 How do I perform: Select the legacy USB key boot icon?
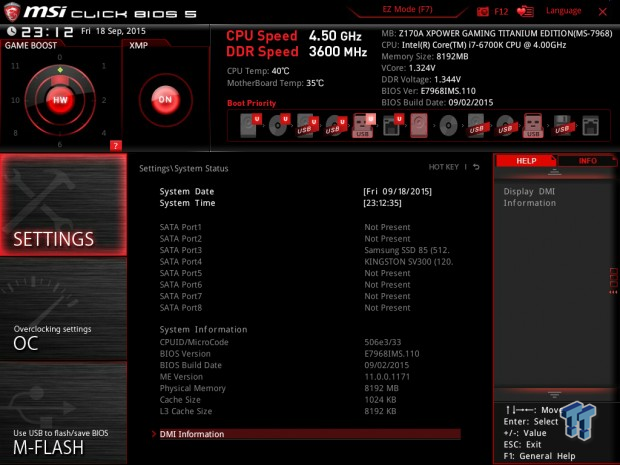[x=533, y=125]
